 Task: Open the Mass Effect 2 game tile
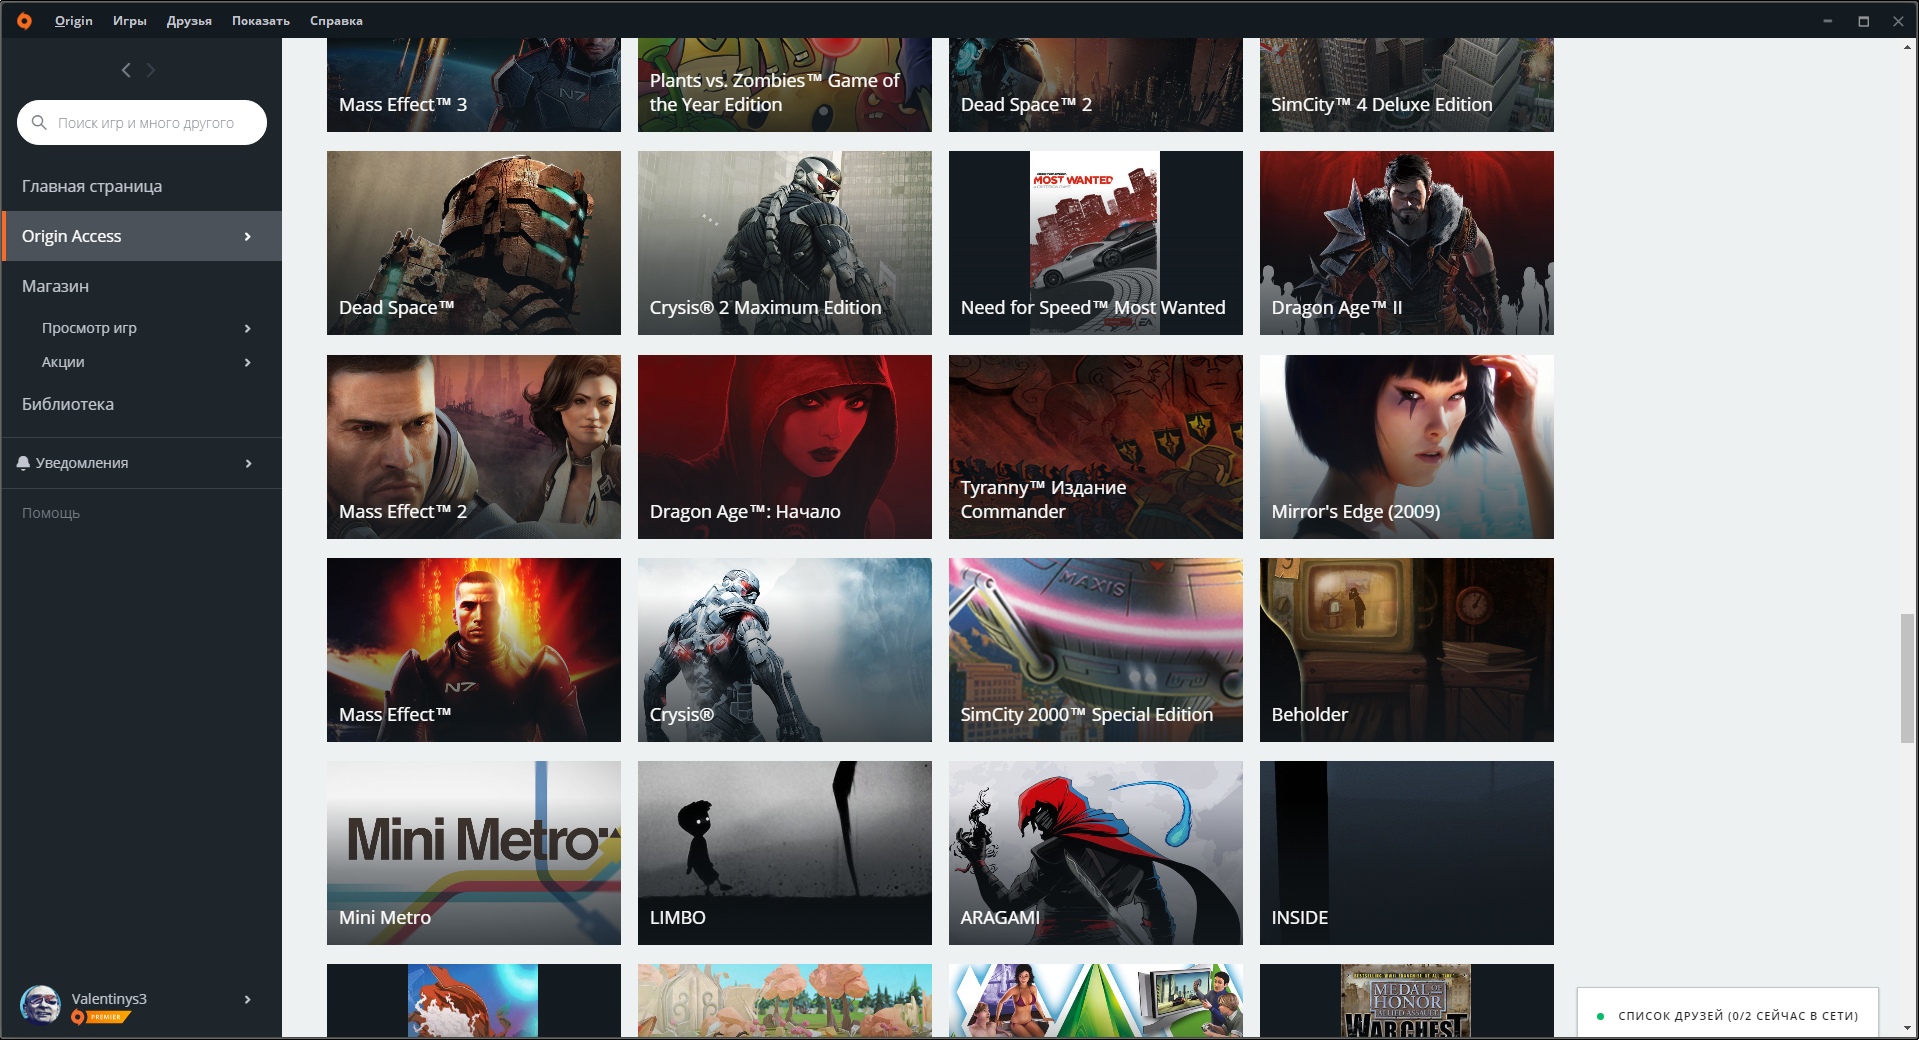[x=474, y=447]
